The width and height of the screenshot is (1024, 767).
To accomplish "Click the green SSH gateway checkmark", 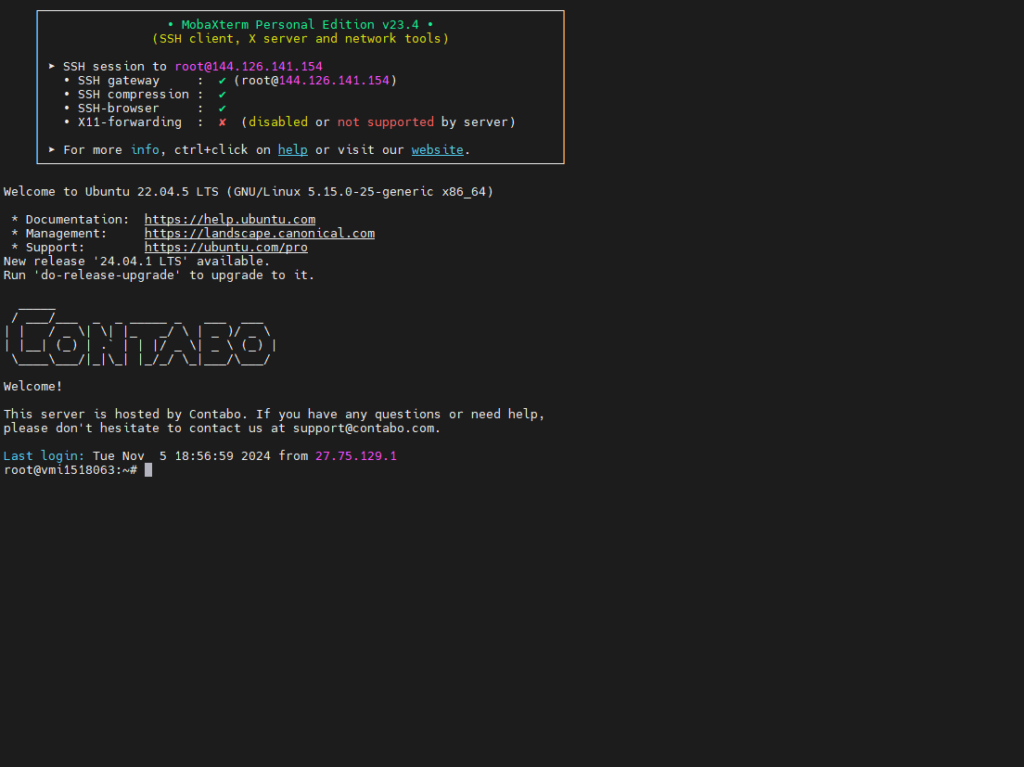I will click(222, 81).
